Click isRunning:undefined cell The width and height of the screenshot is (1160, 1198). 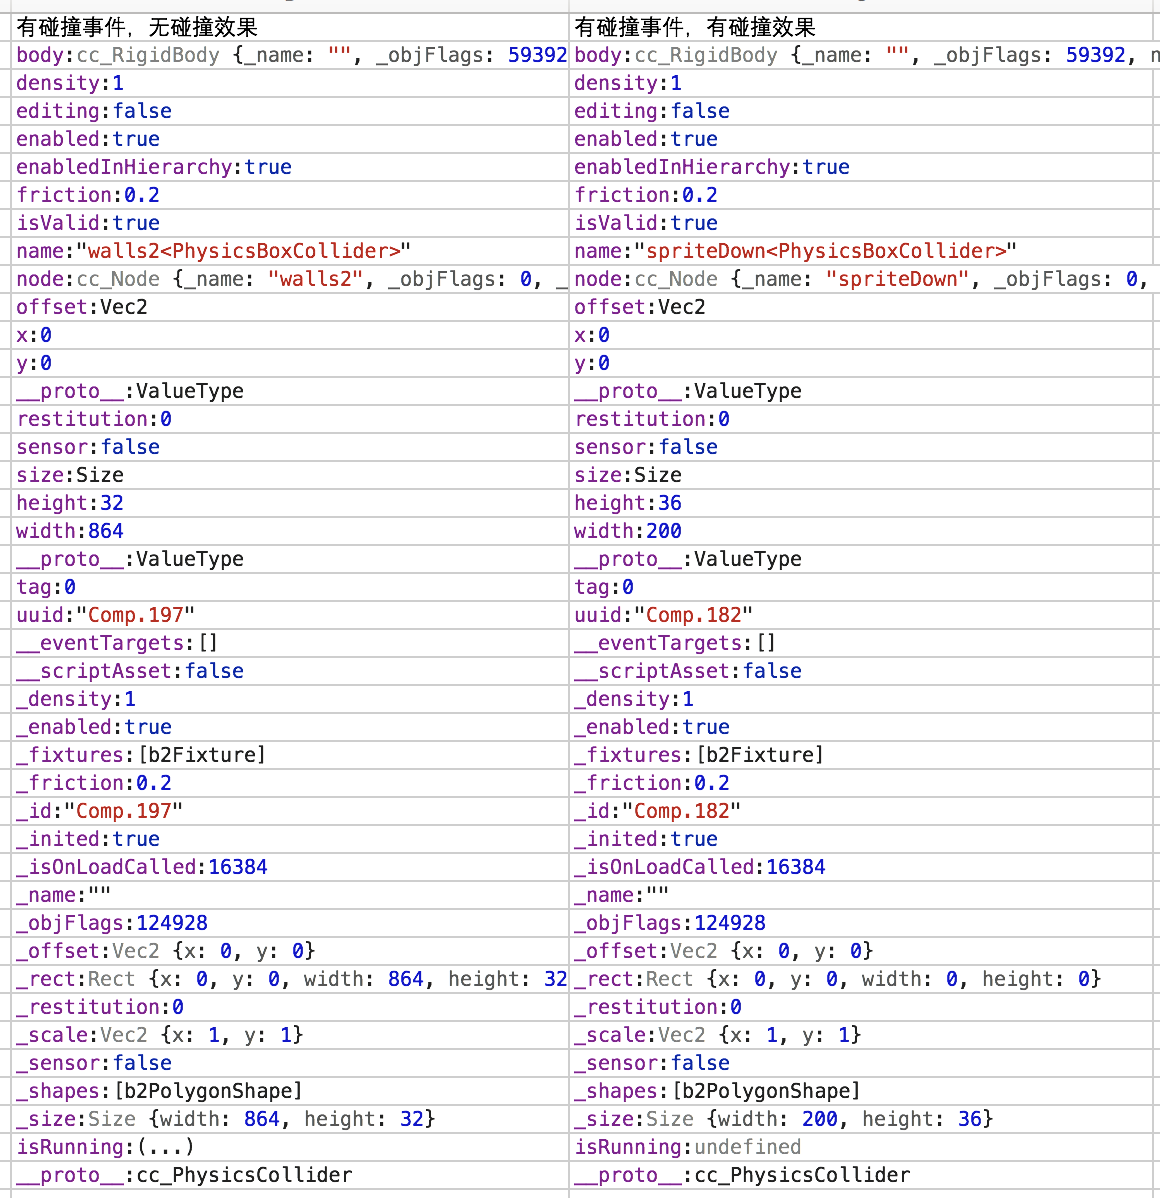coord(860,1147)
